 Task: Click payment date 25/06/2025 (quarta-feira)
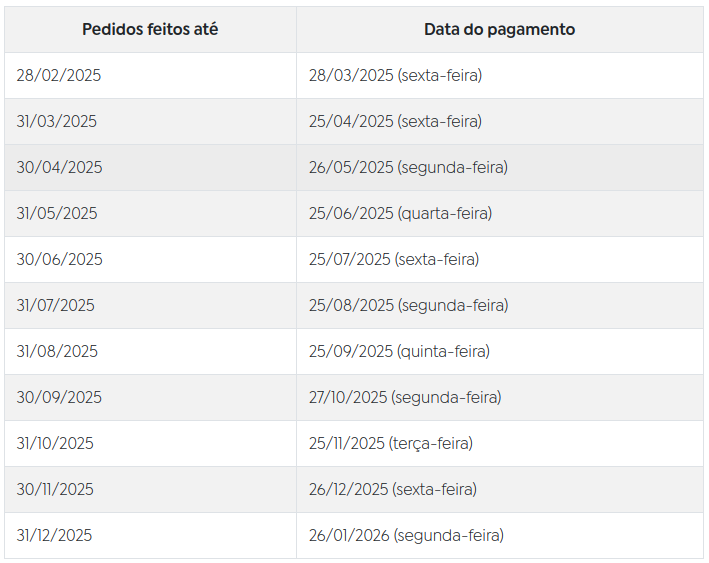tap(400, 214)
